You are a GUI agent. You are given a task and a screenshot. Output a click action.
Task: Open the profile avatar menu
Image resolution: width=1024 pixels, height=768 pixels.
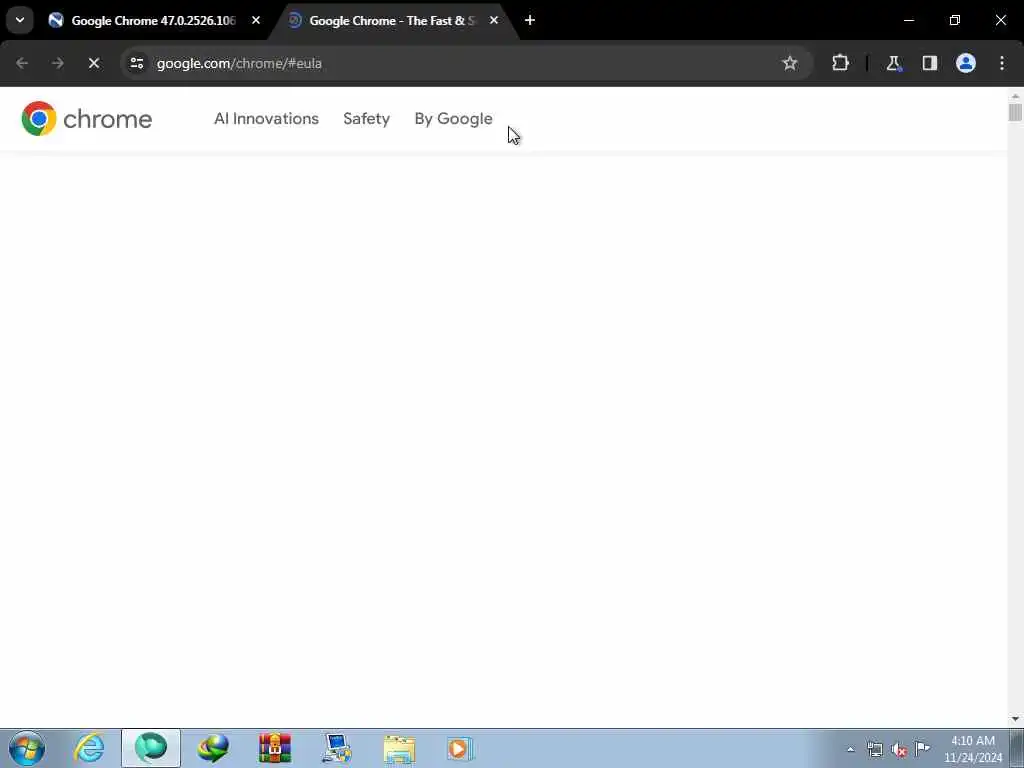[x=966, y=63]
